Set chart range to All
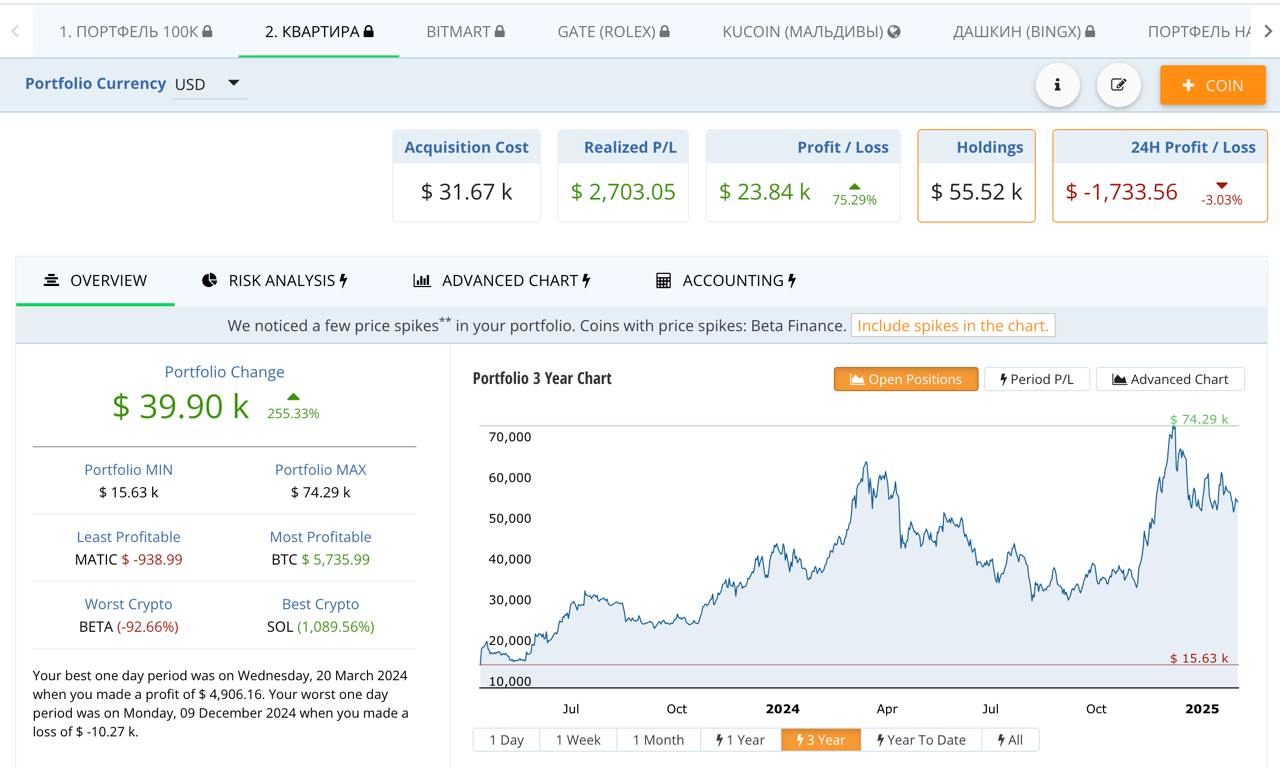The height and width of the screenshot is (768, 1280). click(1011, 740)
